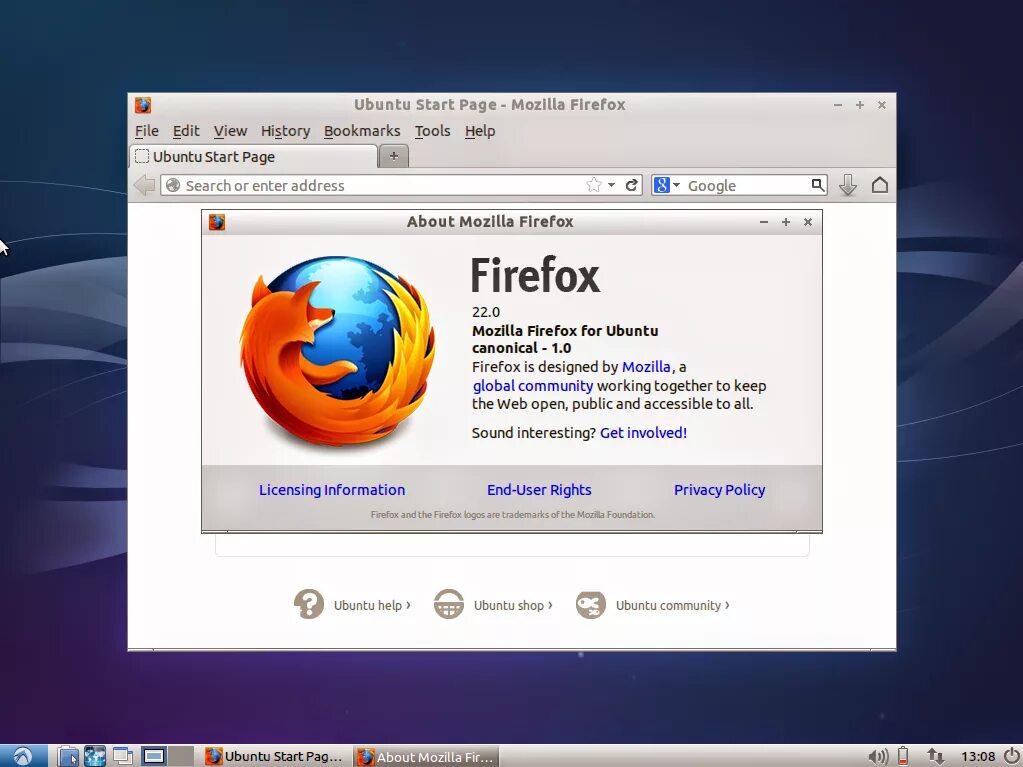Click the magnifier search icon in search box
Screen dimensions: 1023x767
coord(817,185)
